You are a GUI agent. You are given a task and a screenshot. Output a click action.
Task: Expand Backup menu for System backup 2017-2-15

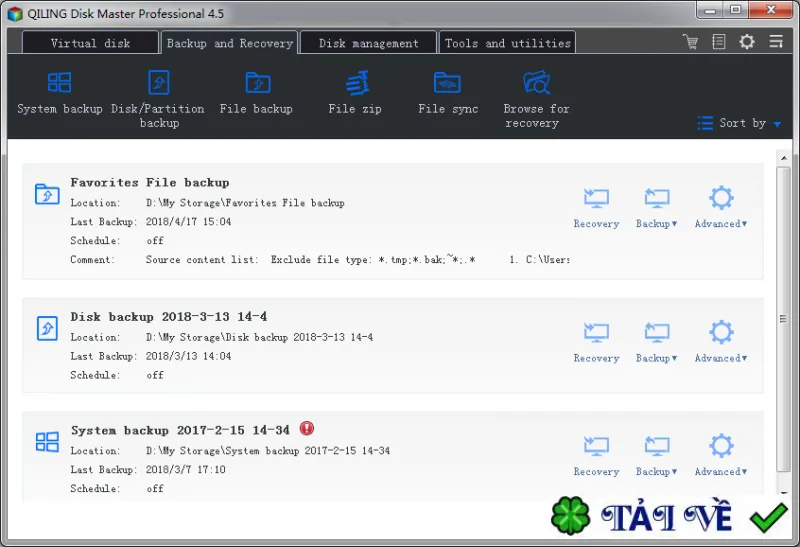[656, 456]
